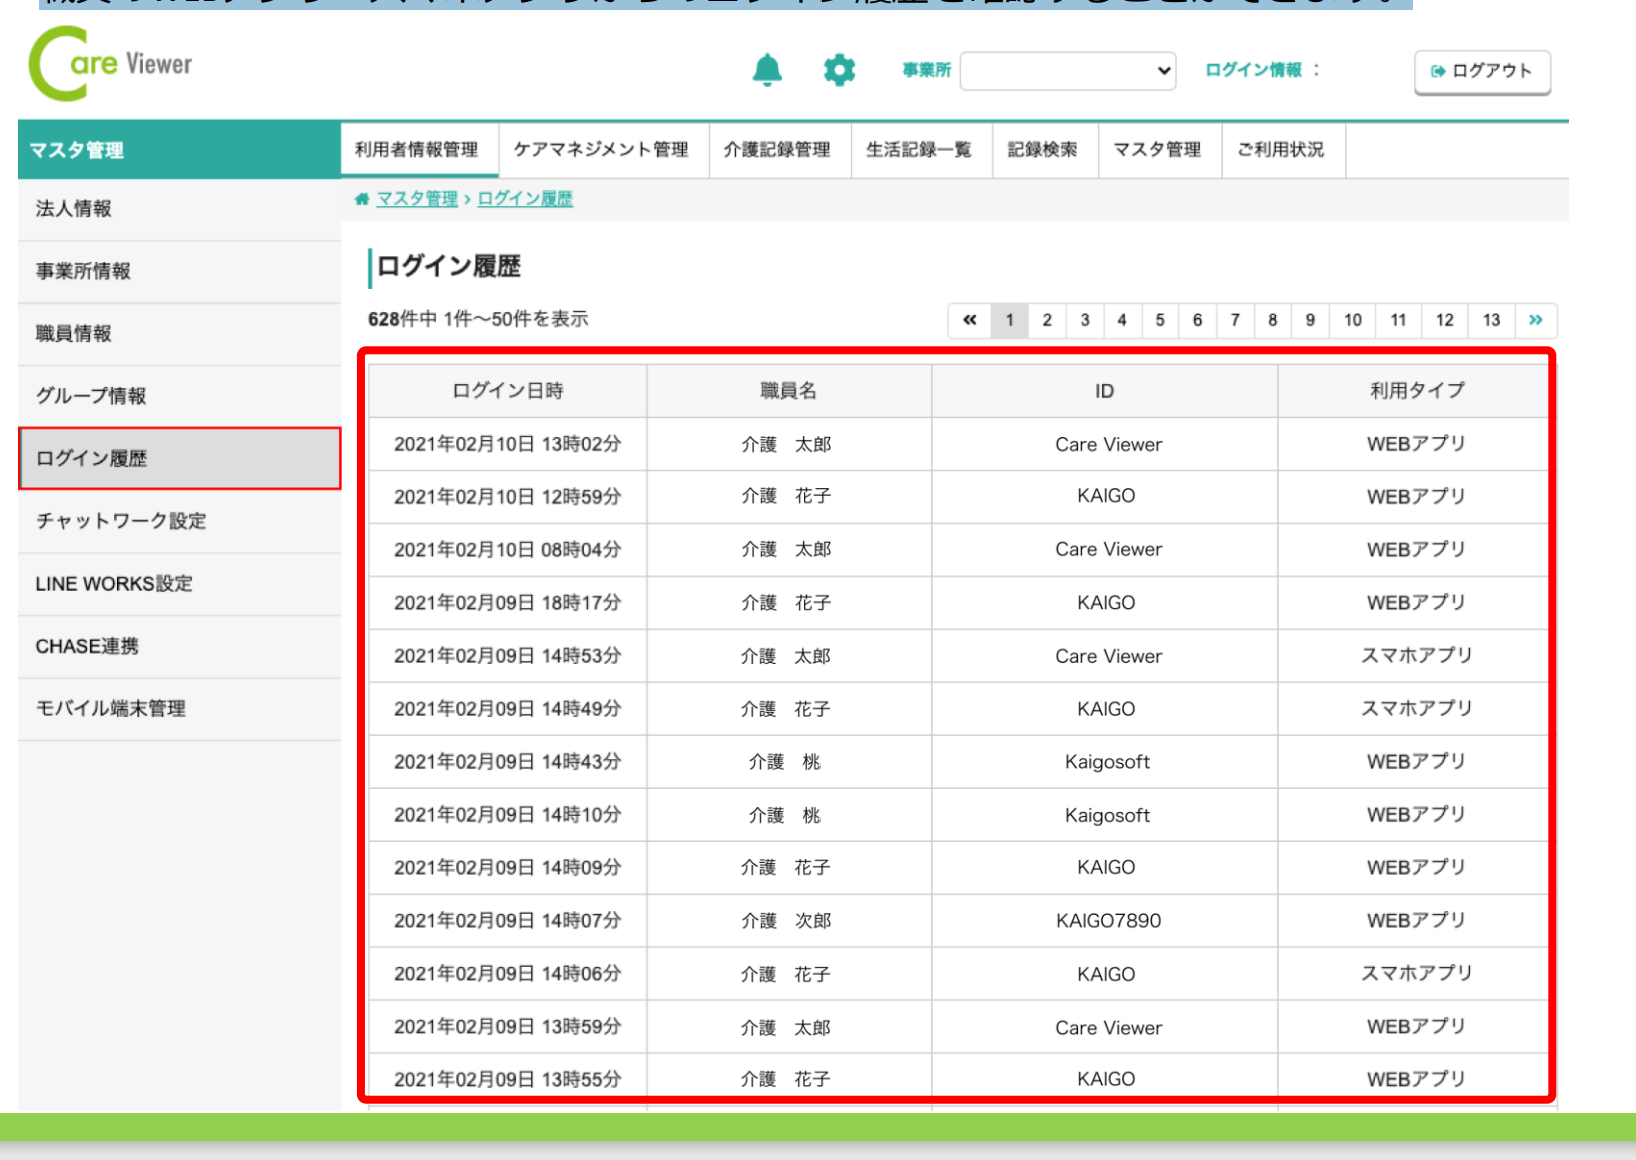Click the ログイン日時 column header
Viewport: 1636px width, 1160px height.
click(508, 391)
